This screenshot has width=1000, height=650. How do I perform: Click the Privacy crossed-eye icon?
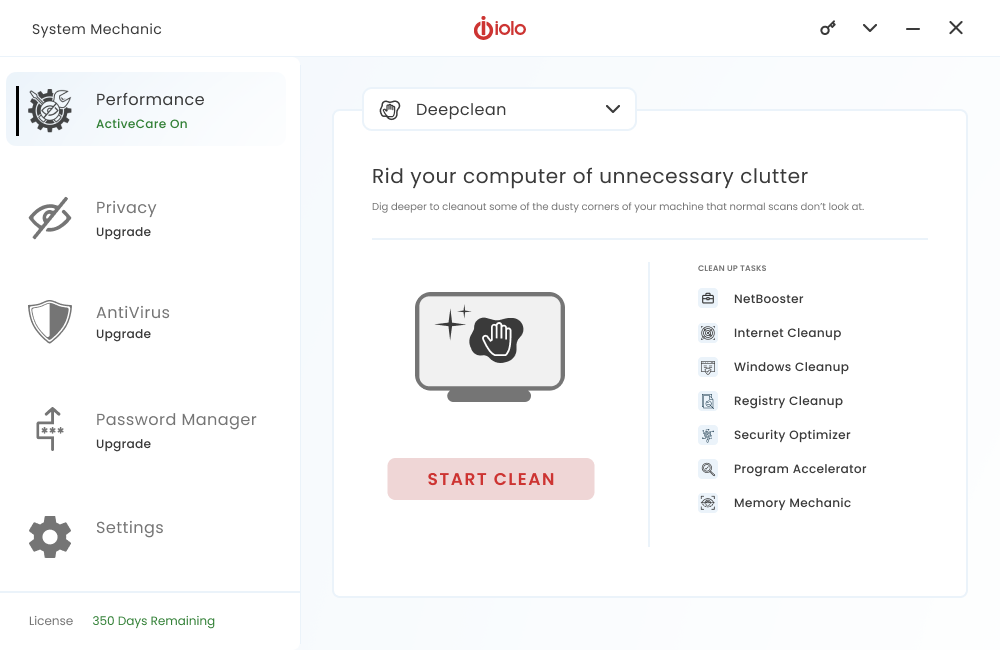[50, 218]
